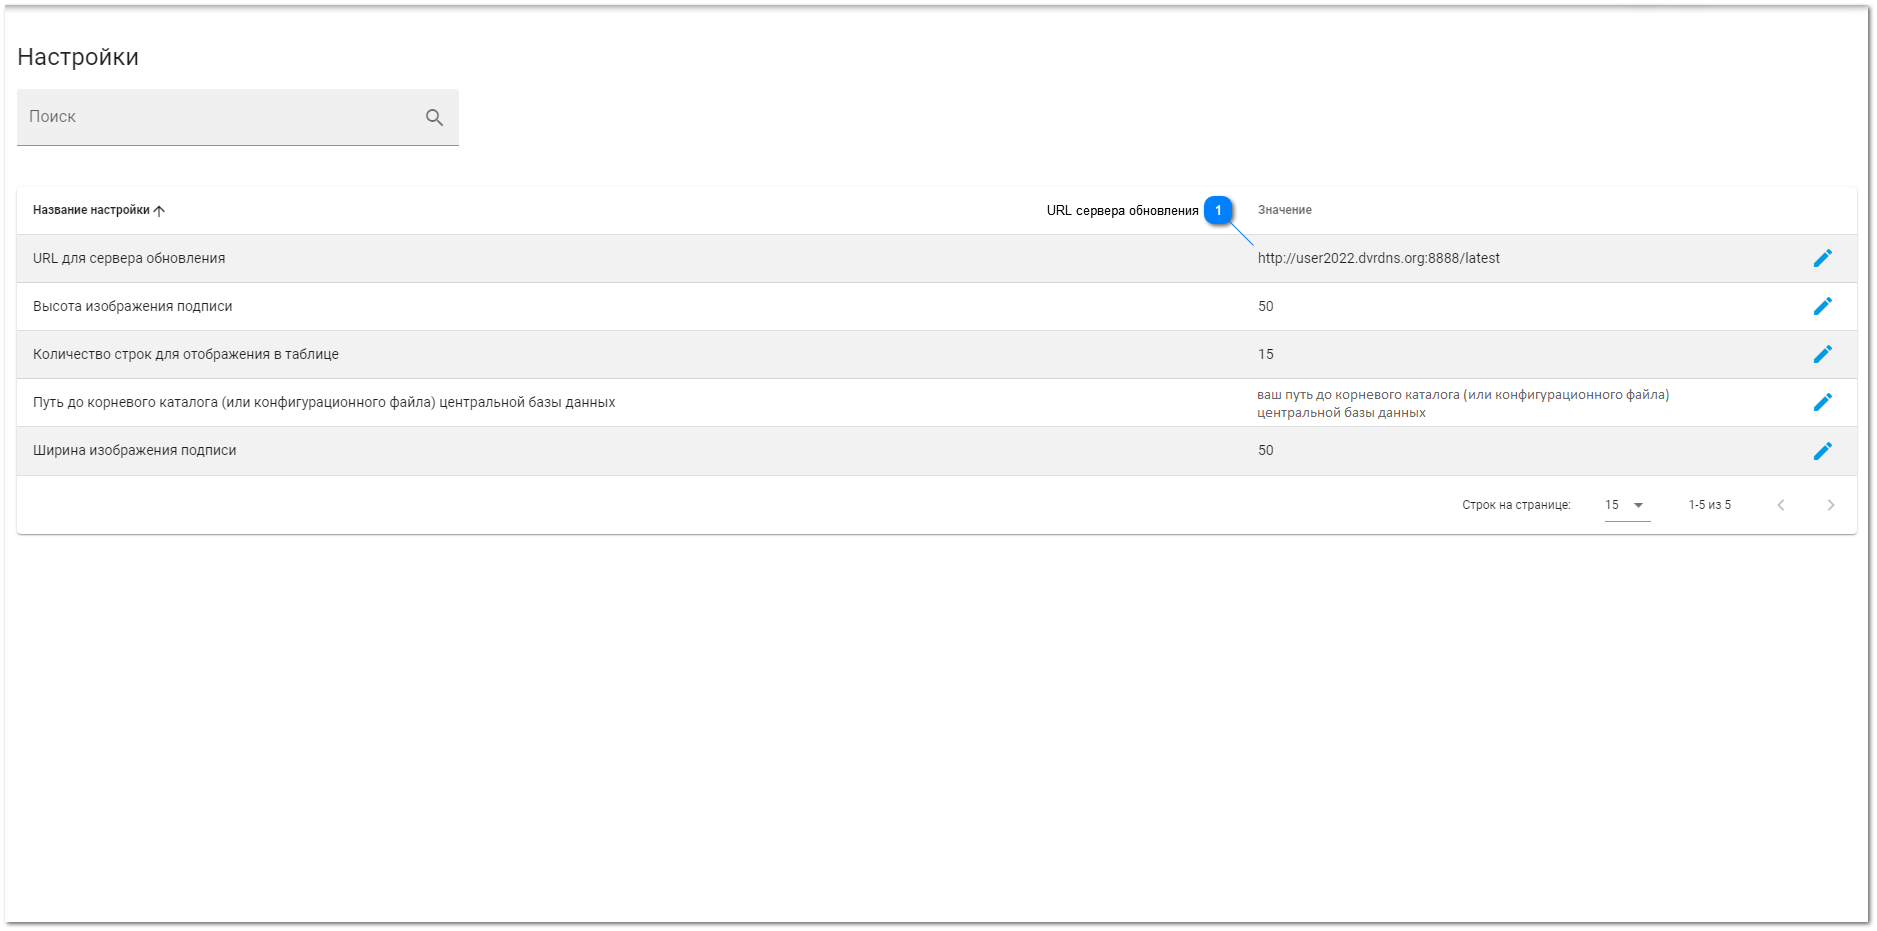
Task: Click the magnifier search icon
Action: click(x=434, y=118)
